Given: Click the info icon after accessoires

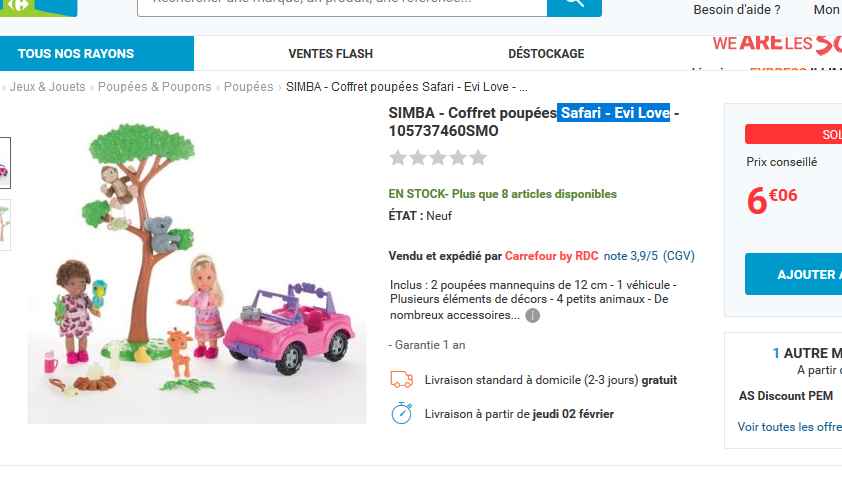Looking at the screenshot, I should pos(532,316).
